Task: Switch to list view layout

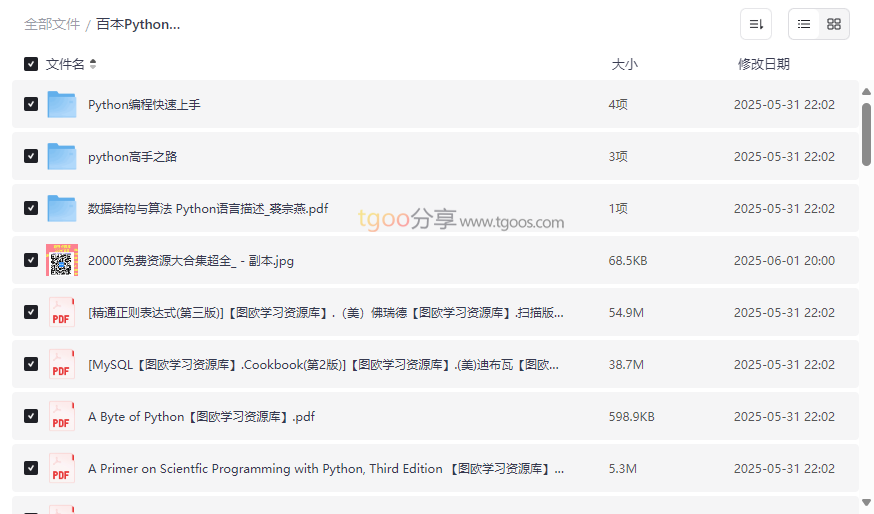Action: coord(804,24)
